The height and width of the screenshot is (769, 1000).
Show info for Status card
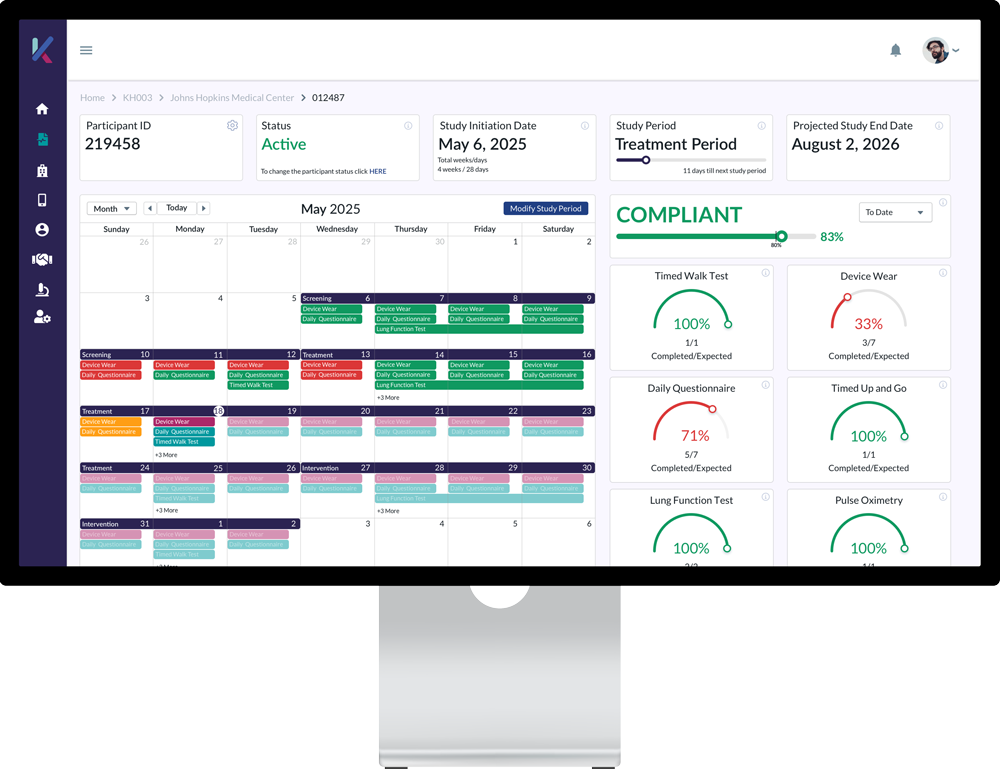point(408,126)
